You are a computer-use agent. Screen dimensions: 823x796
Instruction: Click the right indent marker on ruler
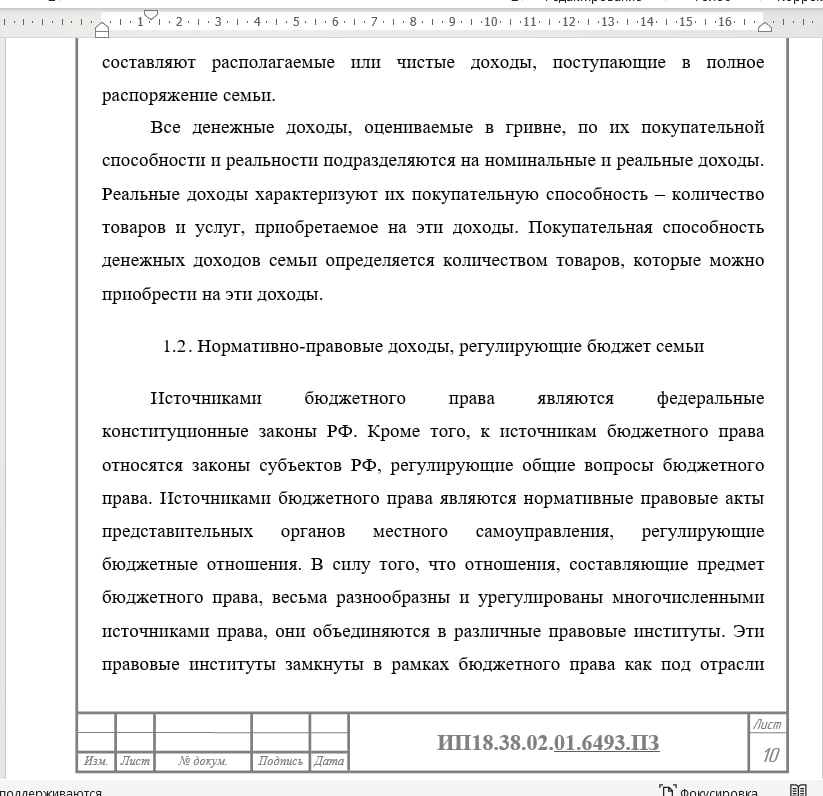765,27
